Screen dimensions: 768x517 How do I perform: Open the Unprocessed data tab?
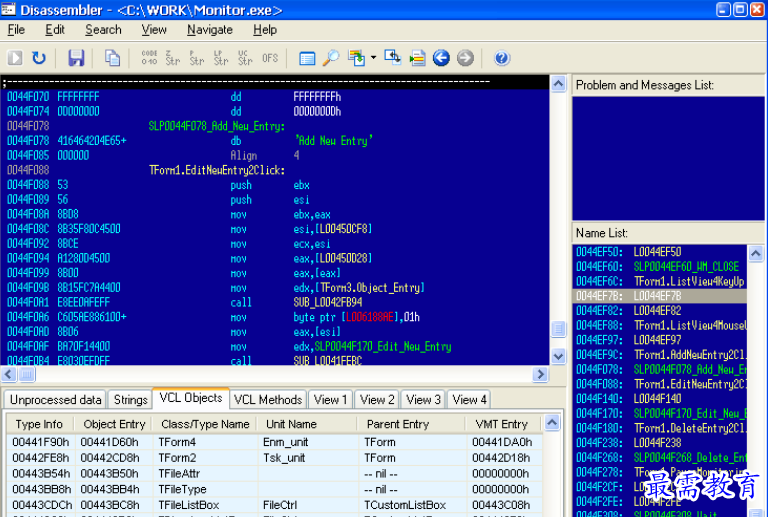click(56, 400)
